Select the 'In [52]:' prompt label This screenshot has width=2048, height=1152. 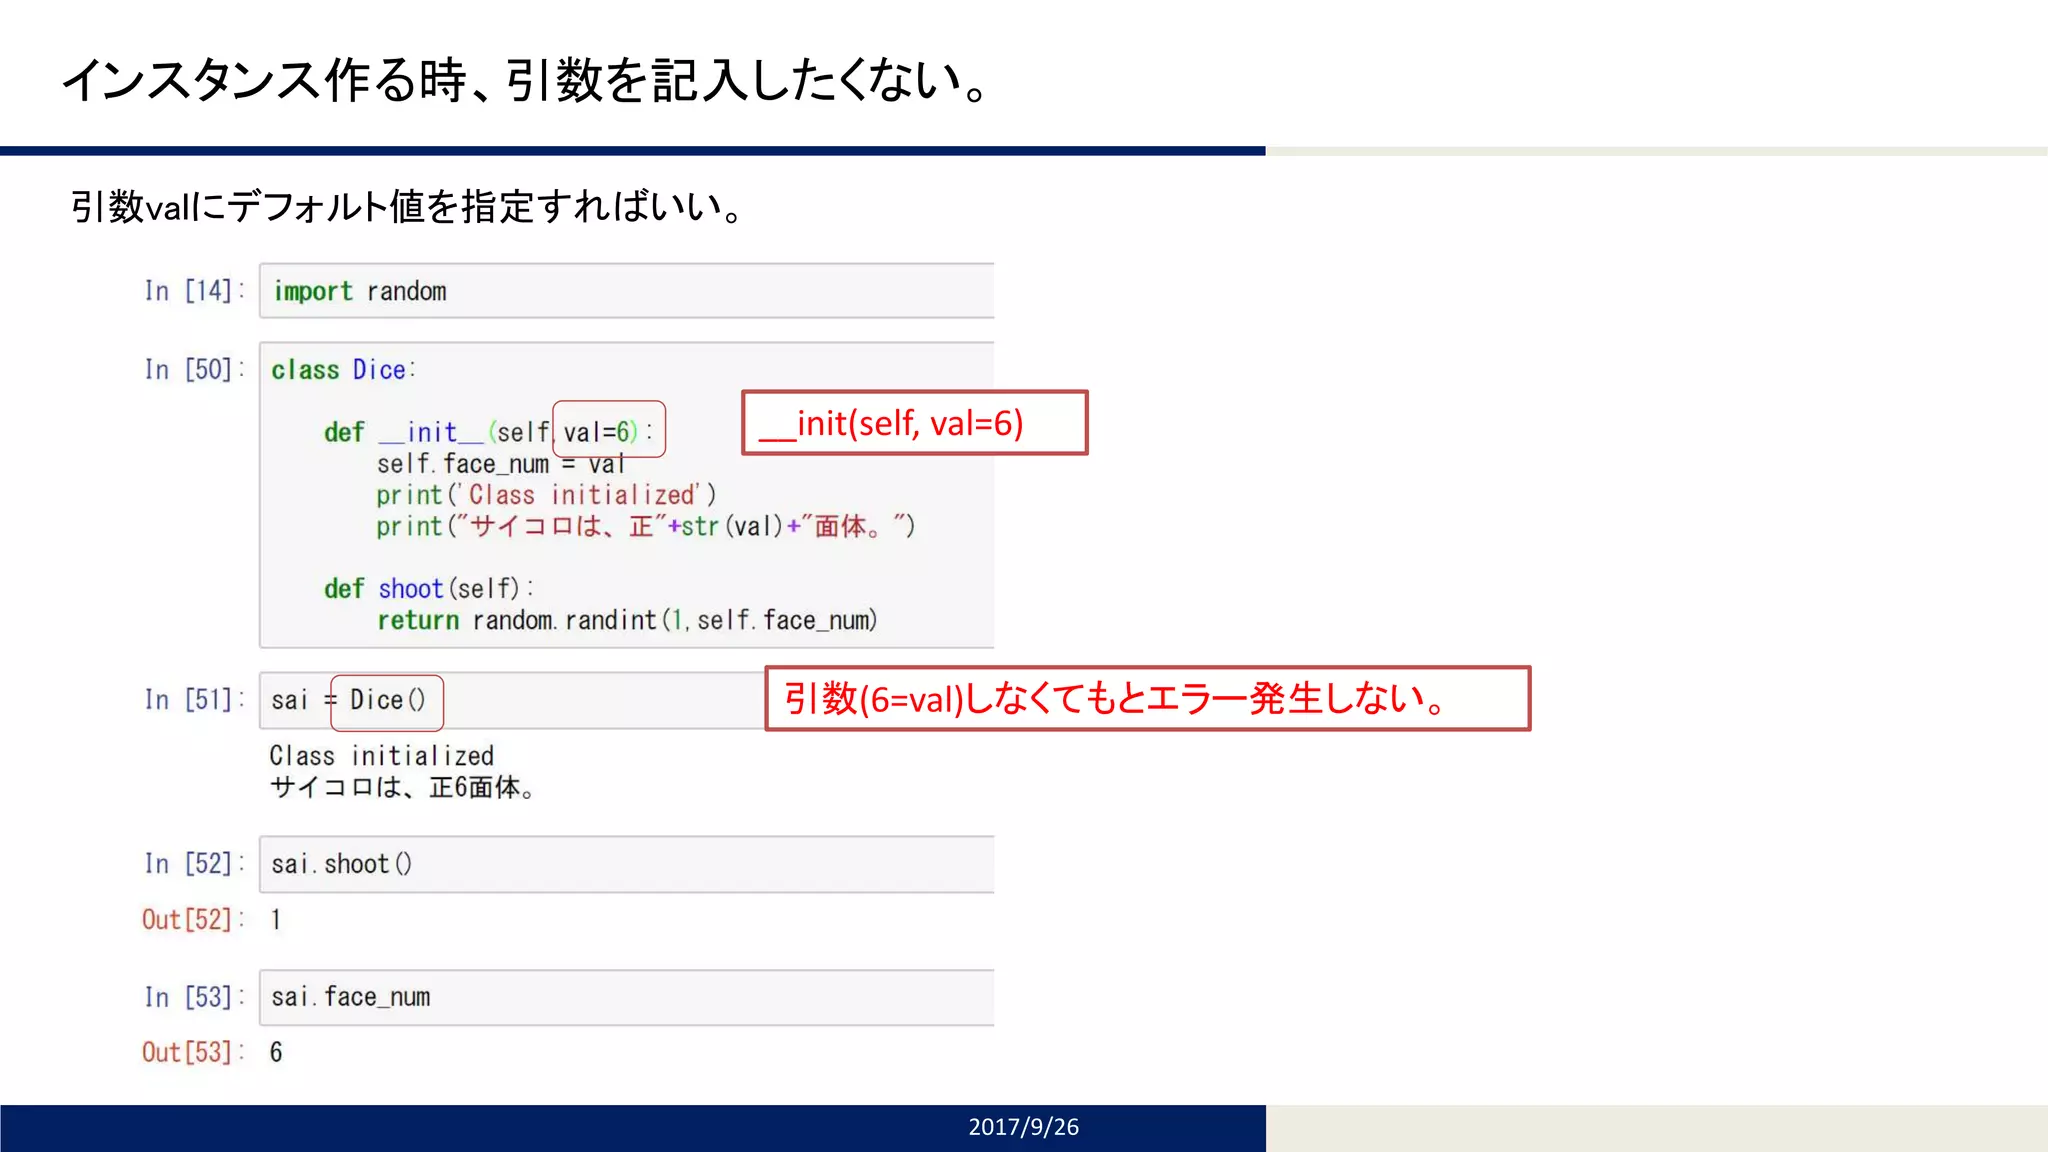(x=194, y=864)
